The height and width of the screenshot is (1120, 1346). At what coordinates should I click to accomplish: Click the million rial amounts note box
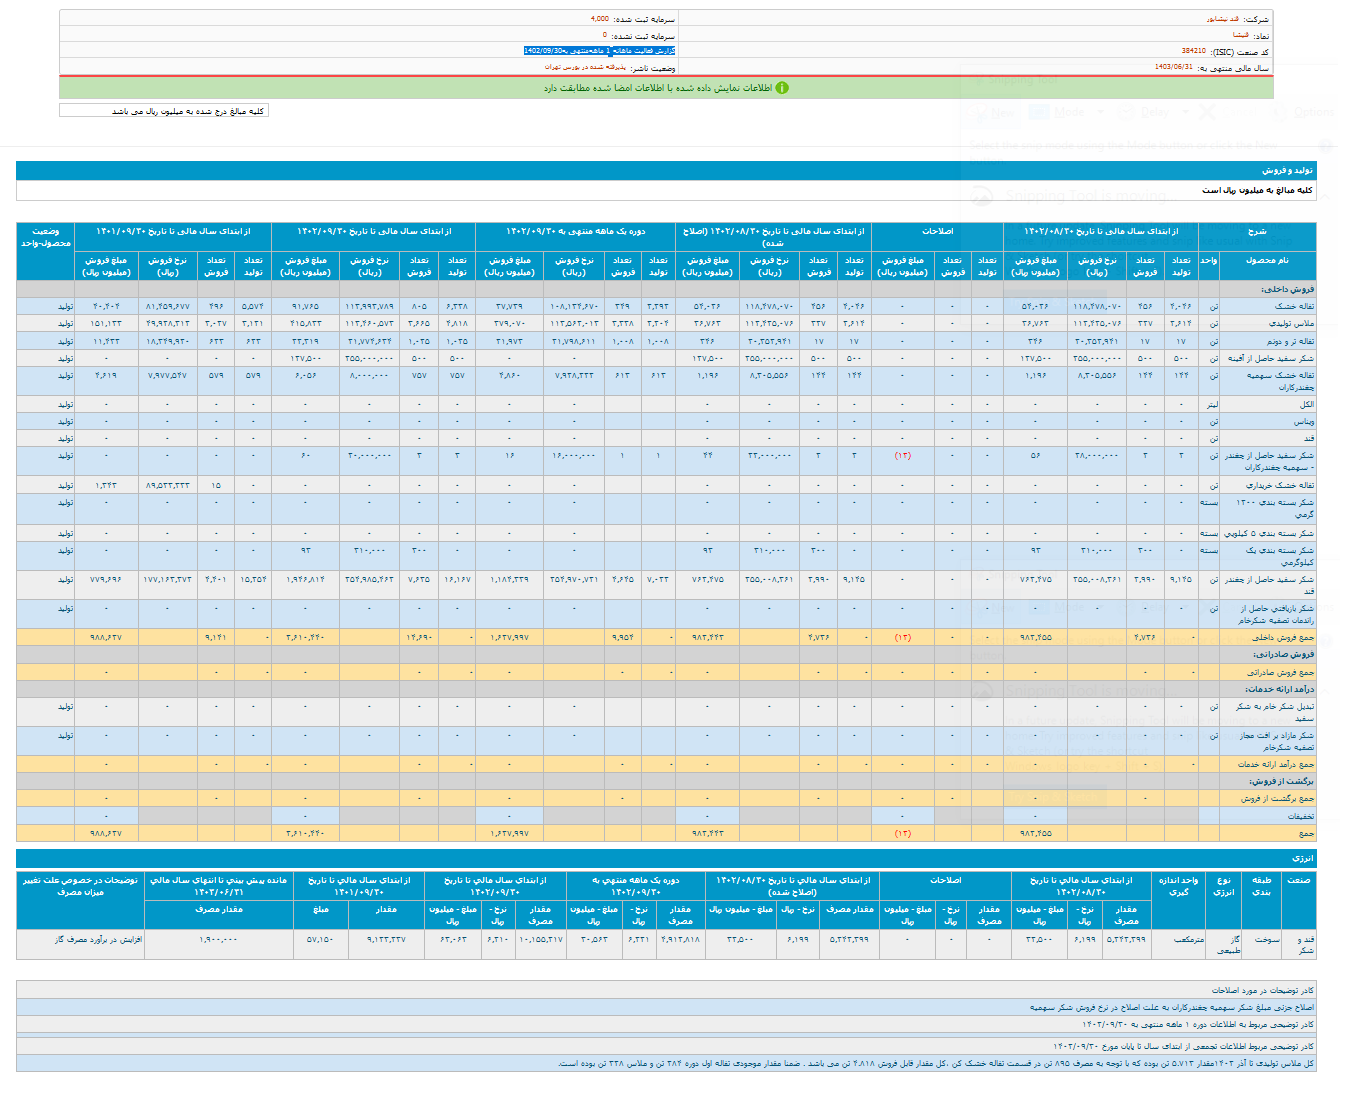click(165, 111)
